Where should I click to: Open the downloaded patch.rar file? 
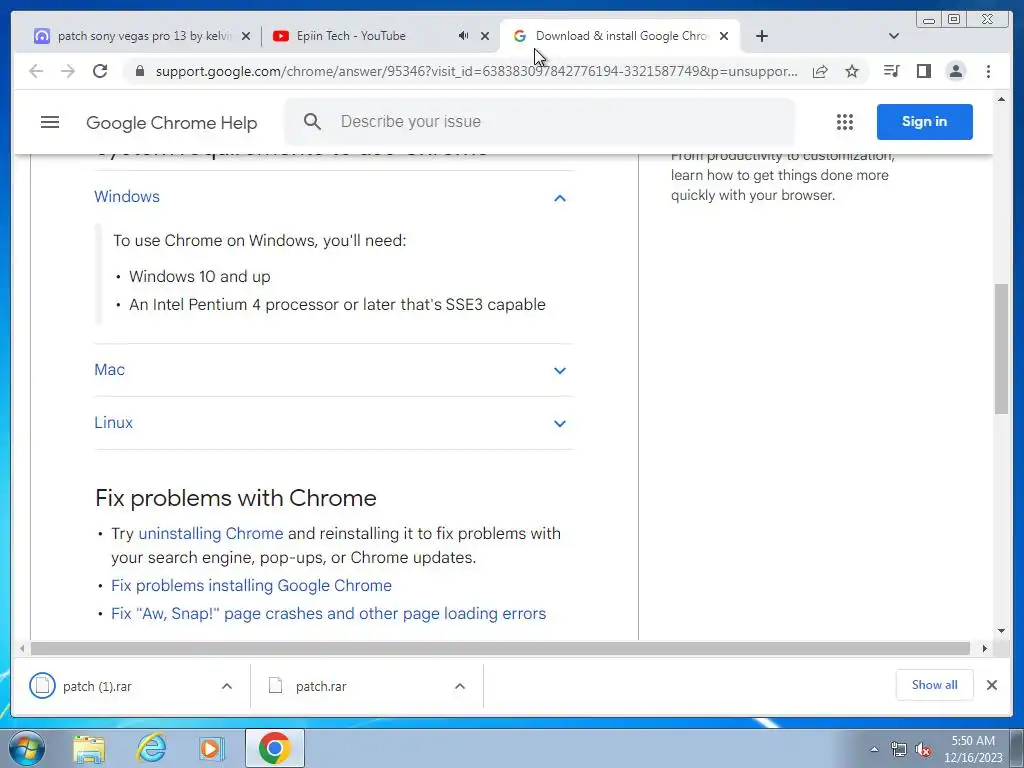click(x=321, y=686)
